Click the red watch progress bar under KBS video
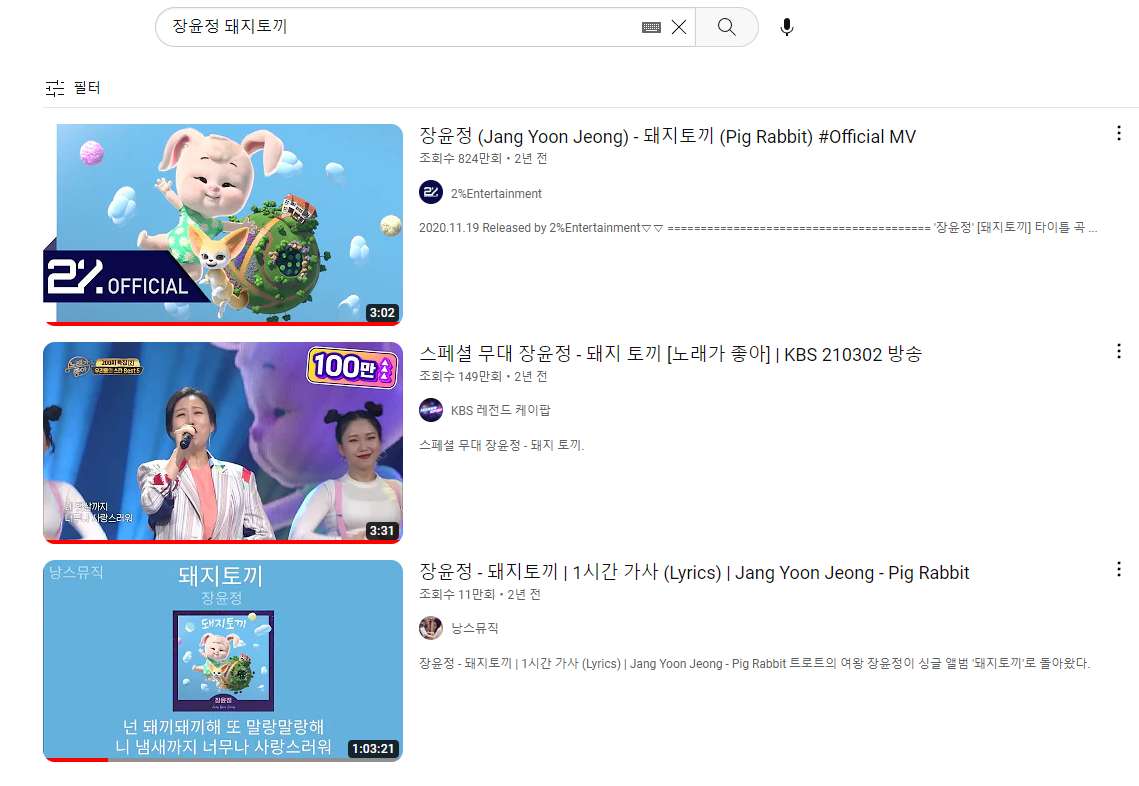 (223, 541)
